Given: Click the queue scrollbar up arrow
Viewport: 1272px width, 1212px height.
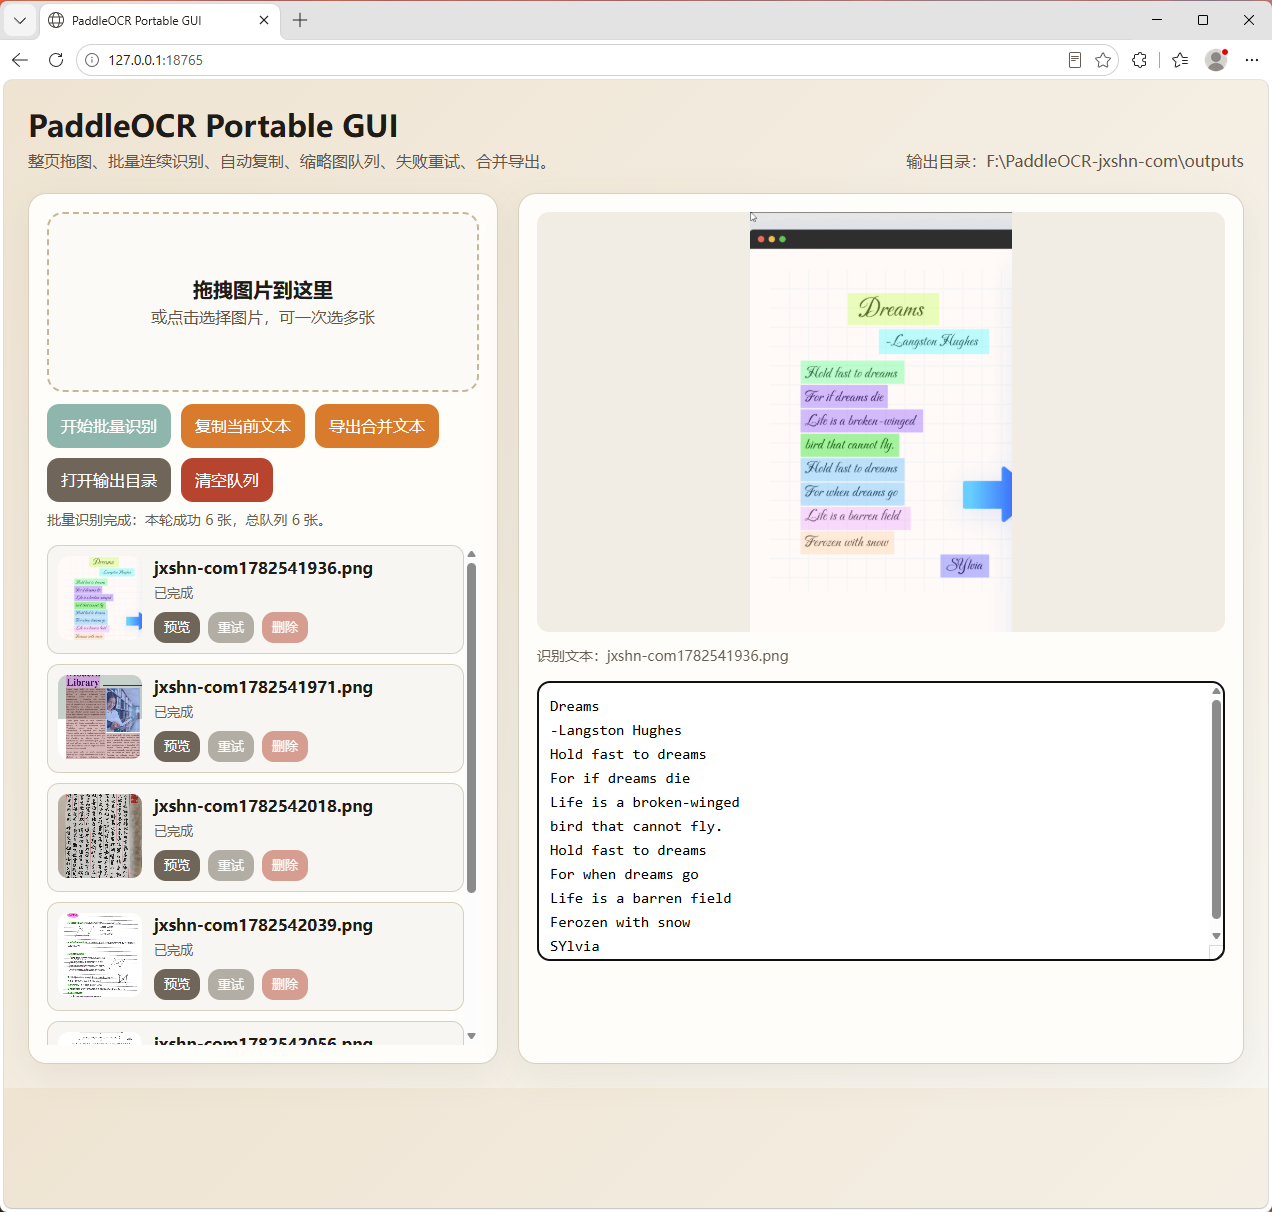Looking at the screenshot, I should tap(471, 554).
